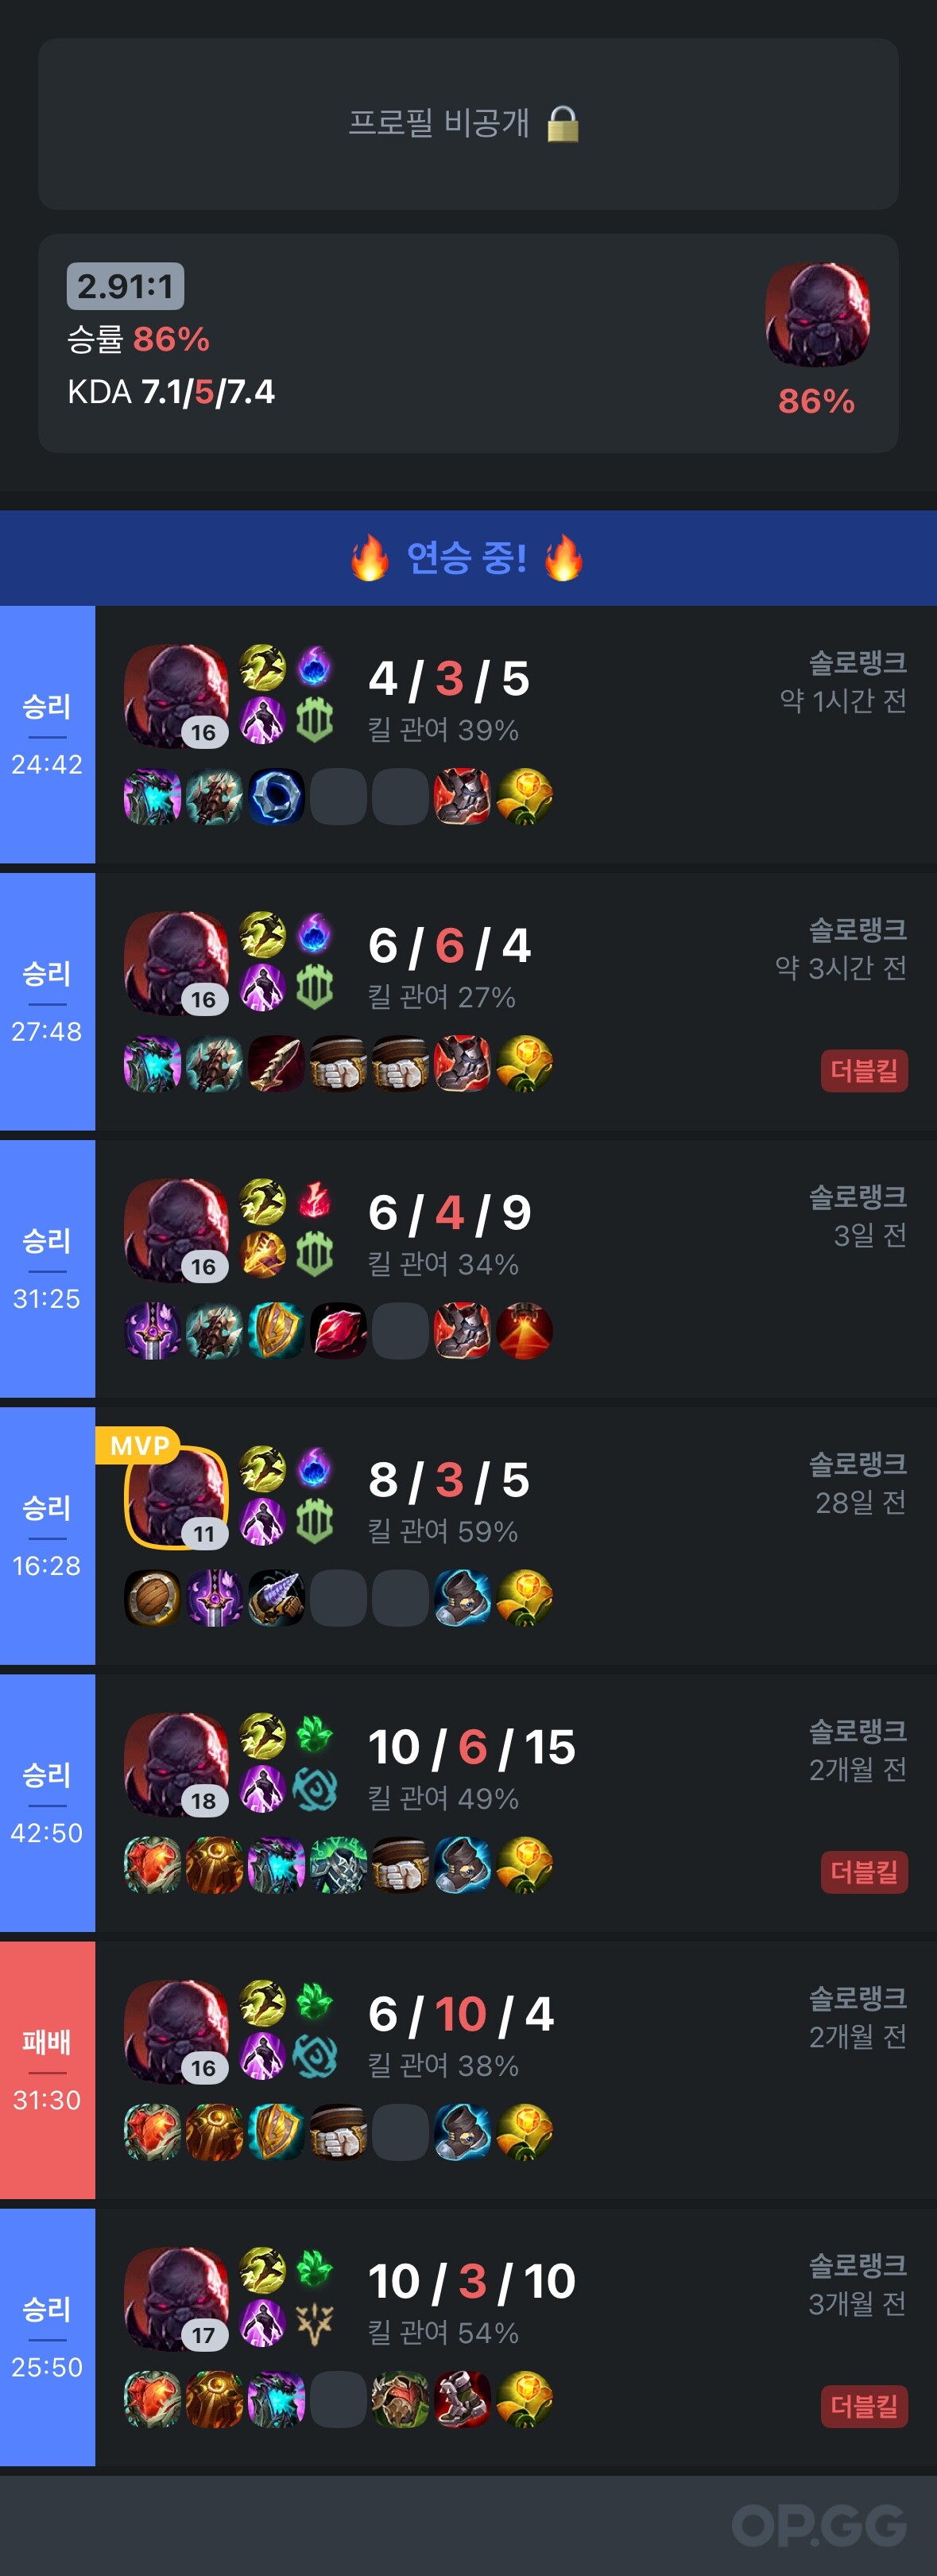Viewport: 937px width, 2576px height.
Task: Click the Sion champion portrait showing 86%
Action: tap(817, 315)
